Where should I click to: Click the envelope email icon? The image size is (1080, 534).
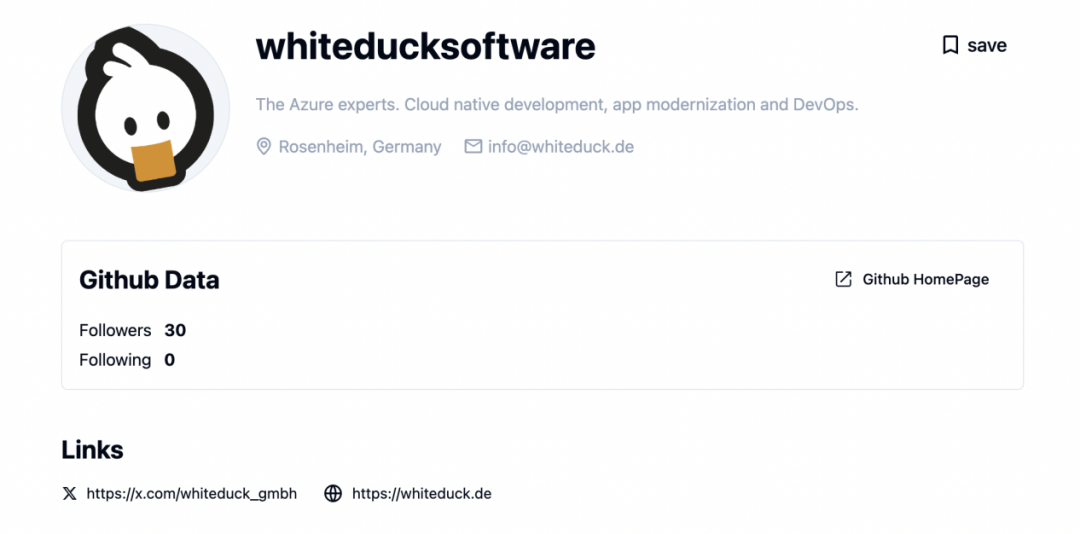tap(473, 147)
